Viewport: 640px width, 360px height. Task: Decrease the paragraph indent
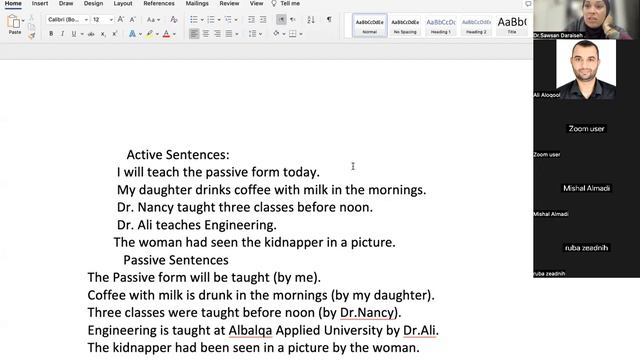[251, 20]
